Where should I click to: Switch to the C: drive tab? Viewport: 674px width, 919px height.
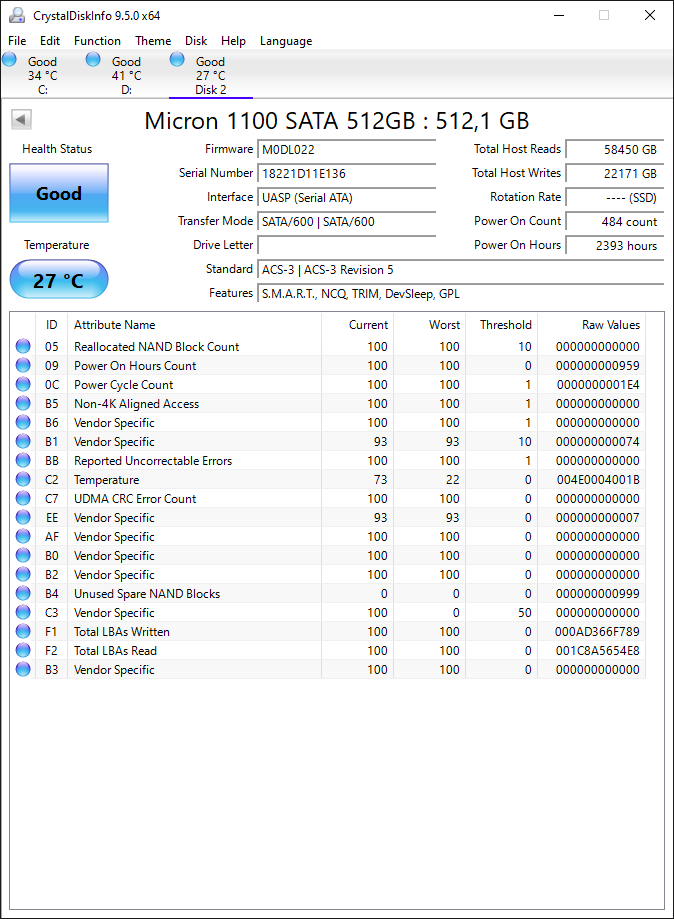tap(42, 75)
